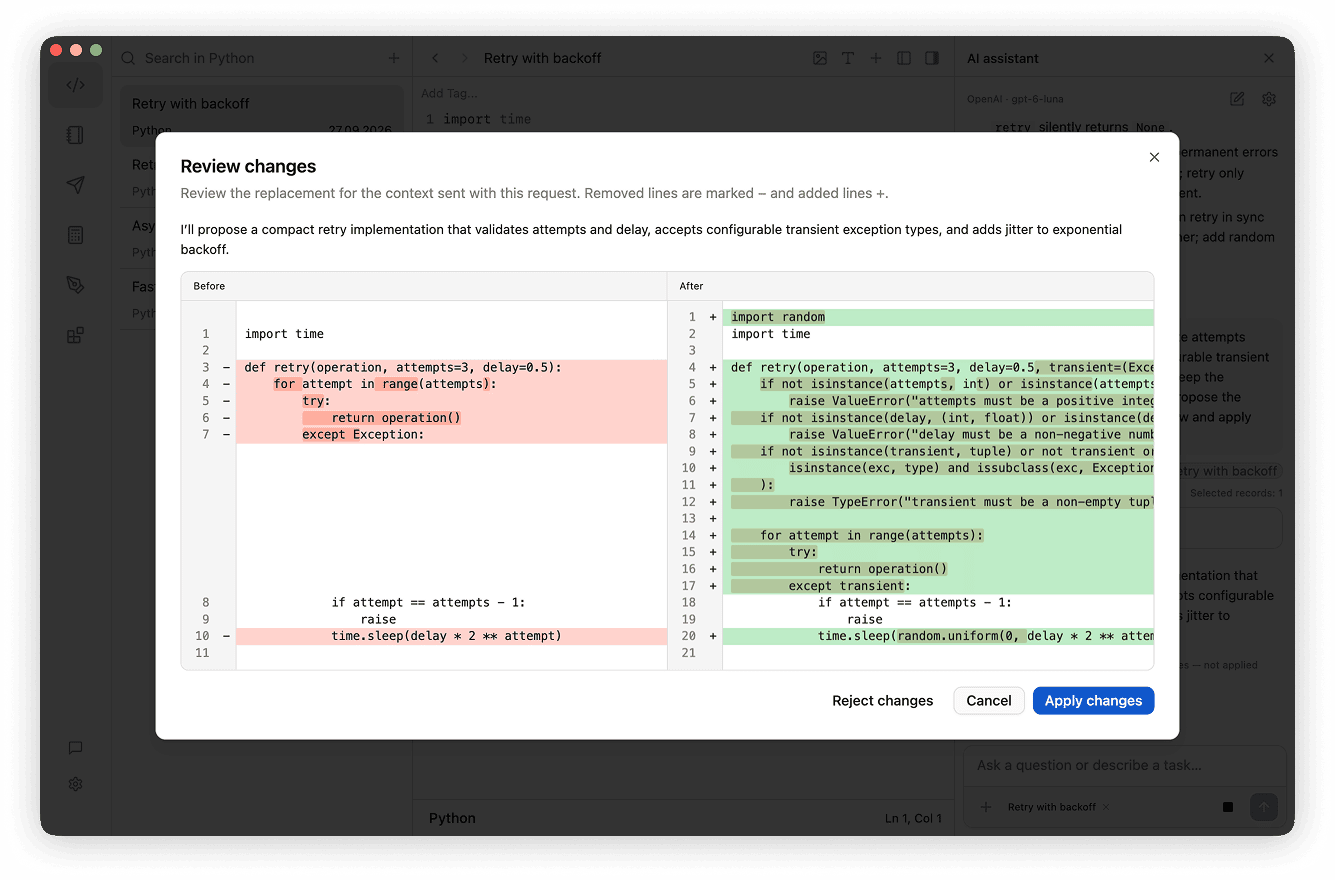1335x880 pixels.
Task: Click the removed except Exception line
Action: 450,435
